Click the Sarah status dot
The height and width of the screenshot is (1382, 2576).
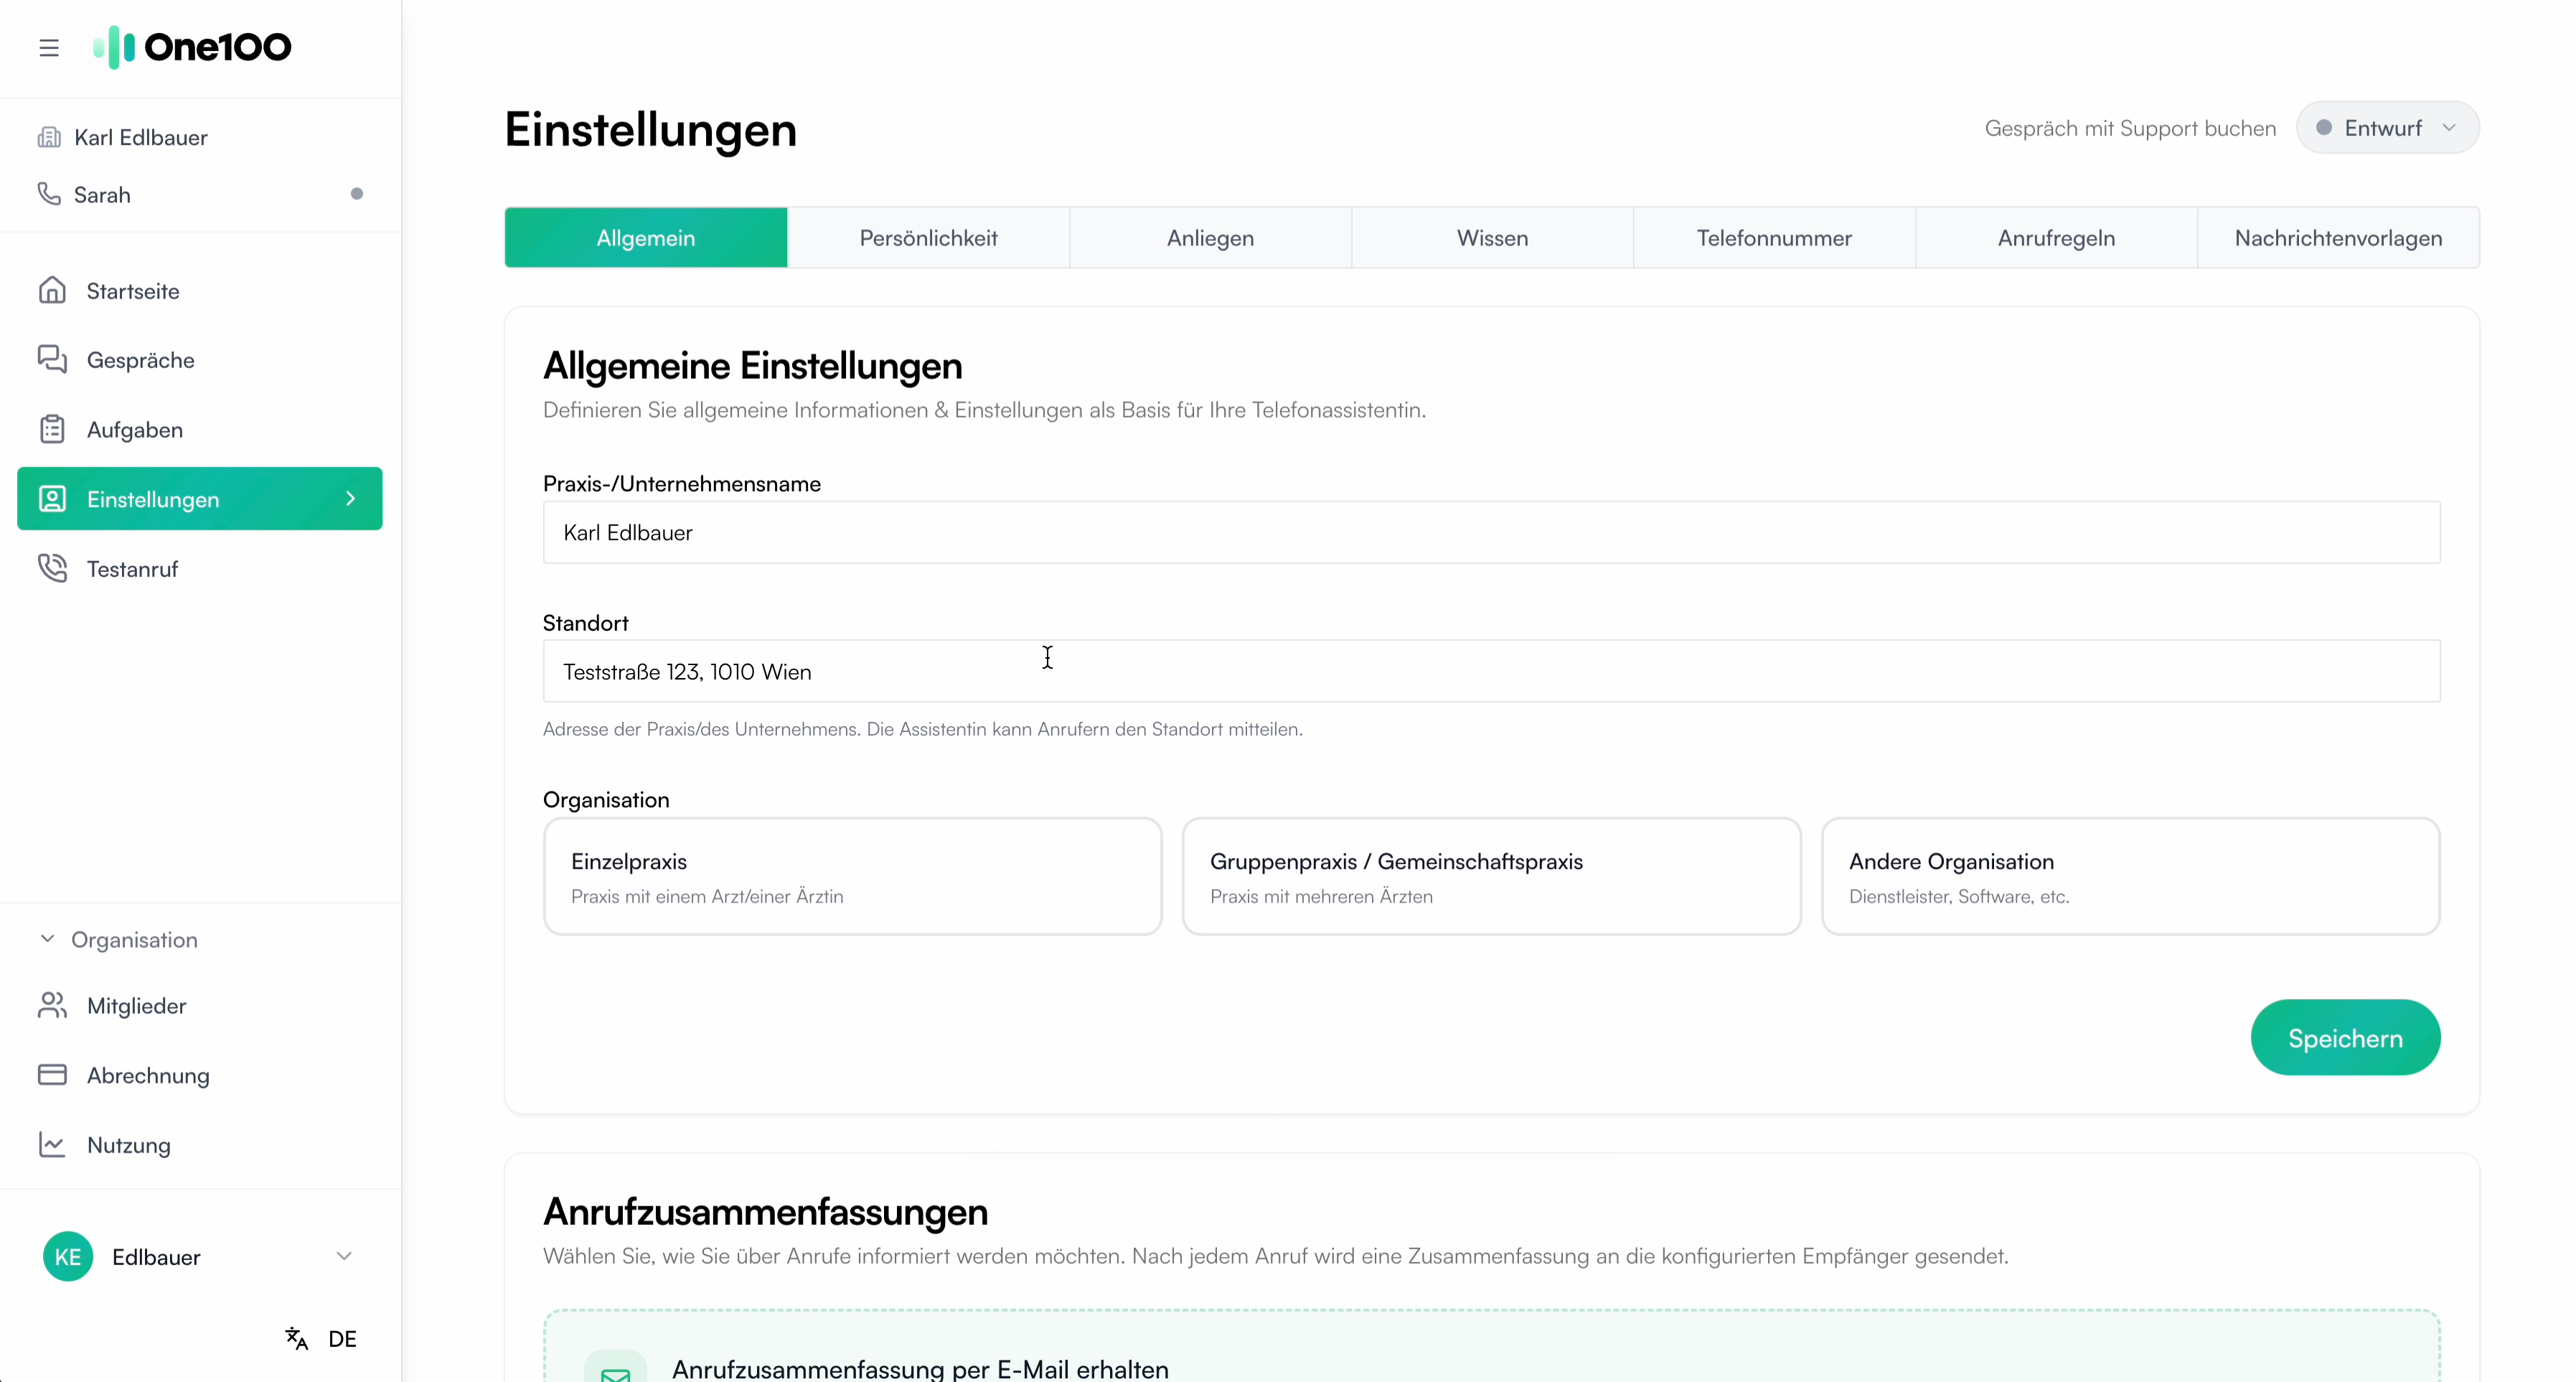pyautogui.click(x=357, y=194)
